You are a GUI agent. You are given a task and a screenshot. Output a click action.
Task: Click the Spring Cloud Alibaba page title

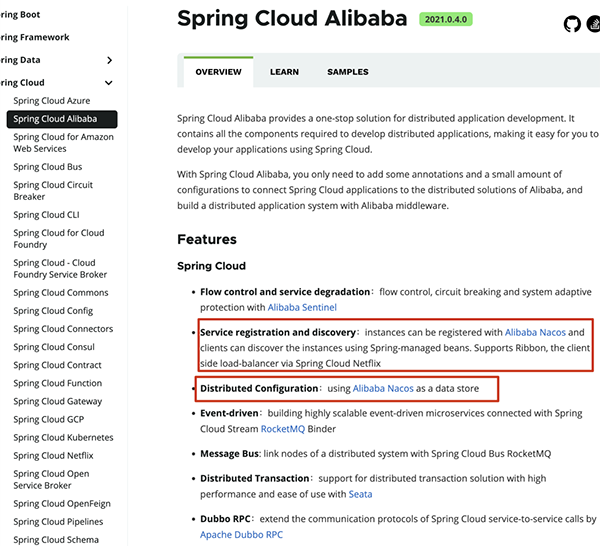point(292,18)
